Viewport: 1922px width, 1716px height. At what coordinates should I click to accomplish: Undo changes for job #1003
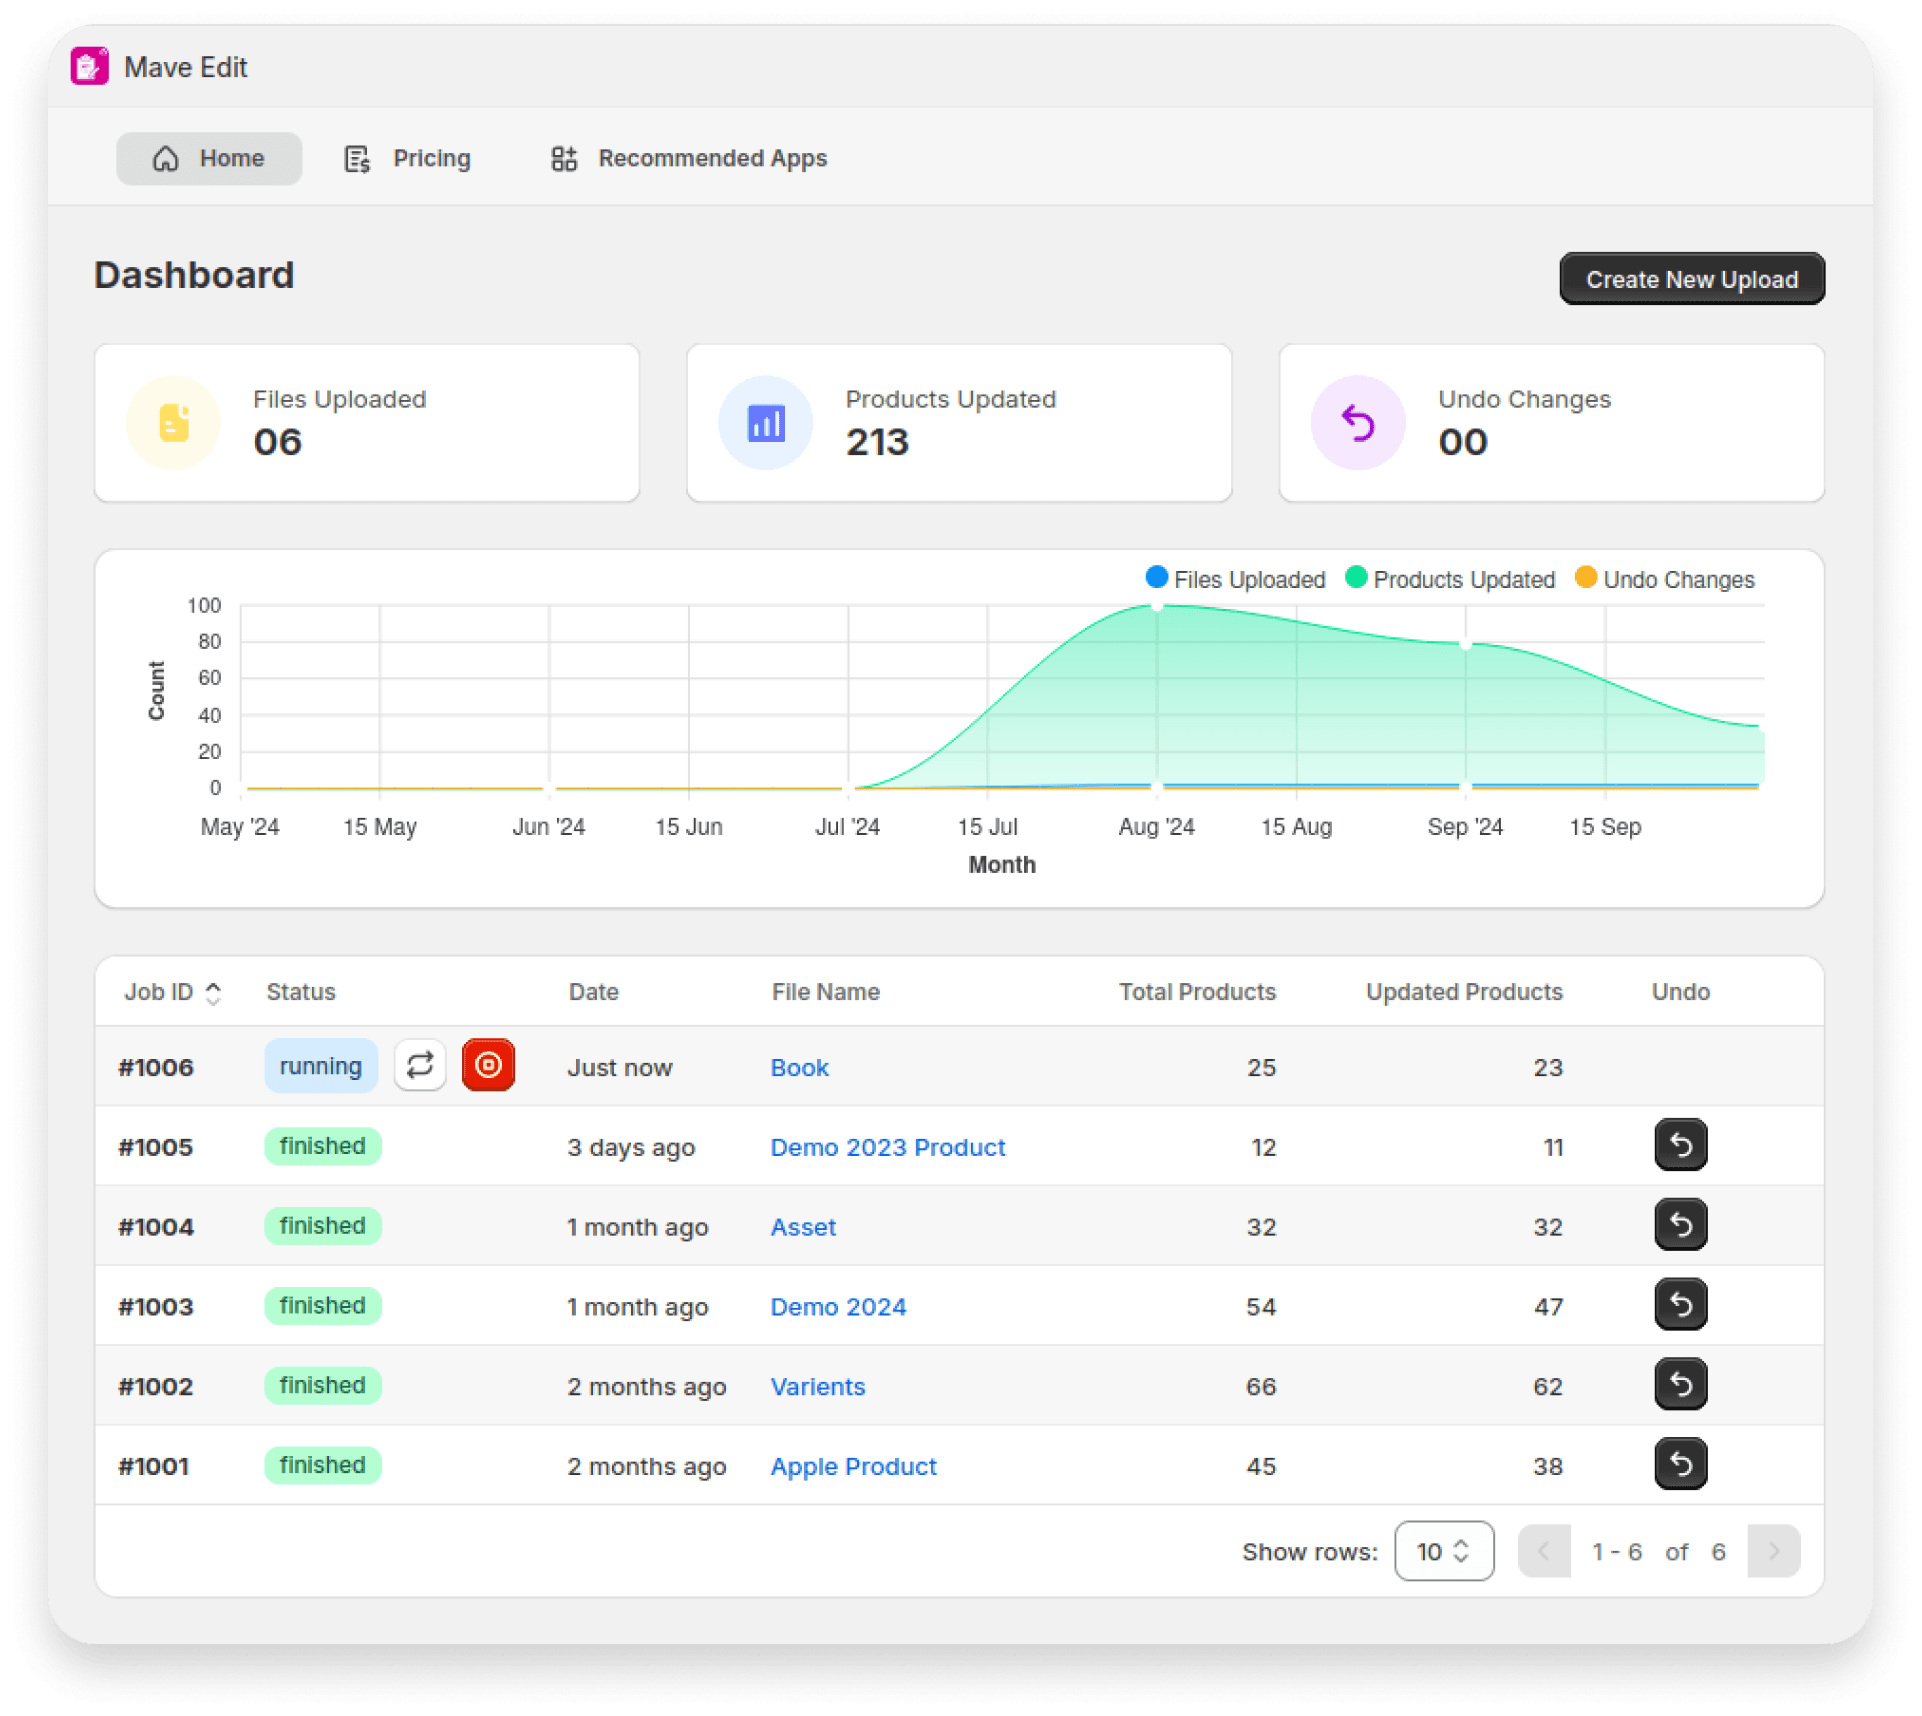[1680, 1305]
